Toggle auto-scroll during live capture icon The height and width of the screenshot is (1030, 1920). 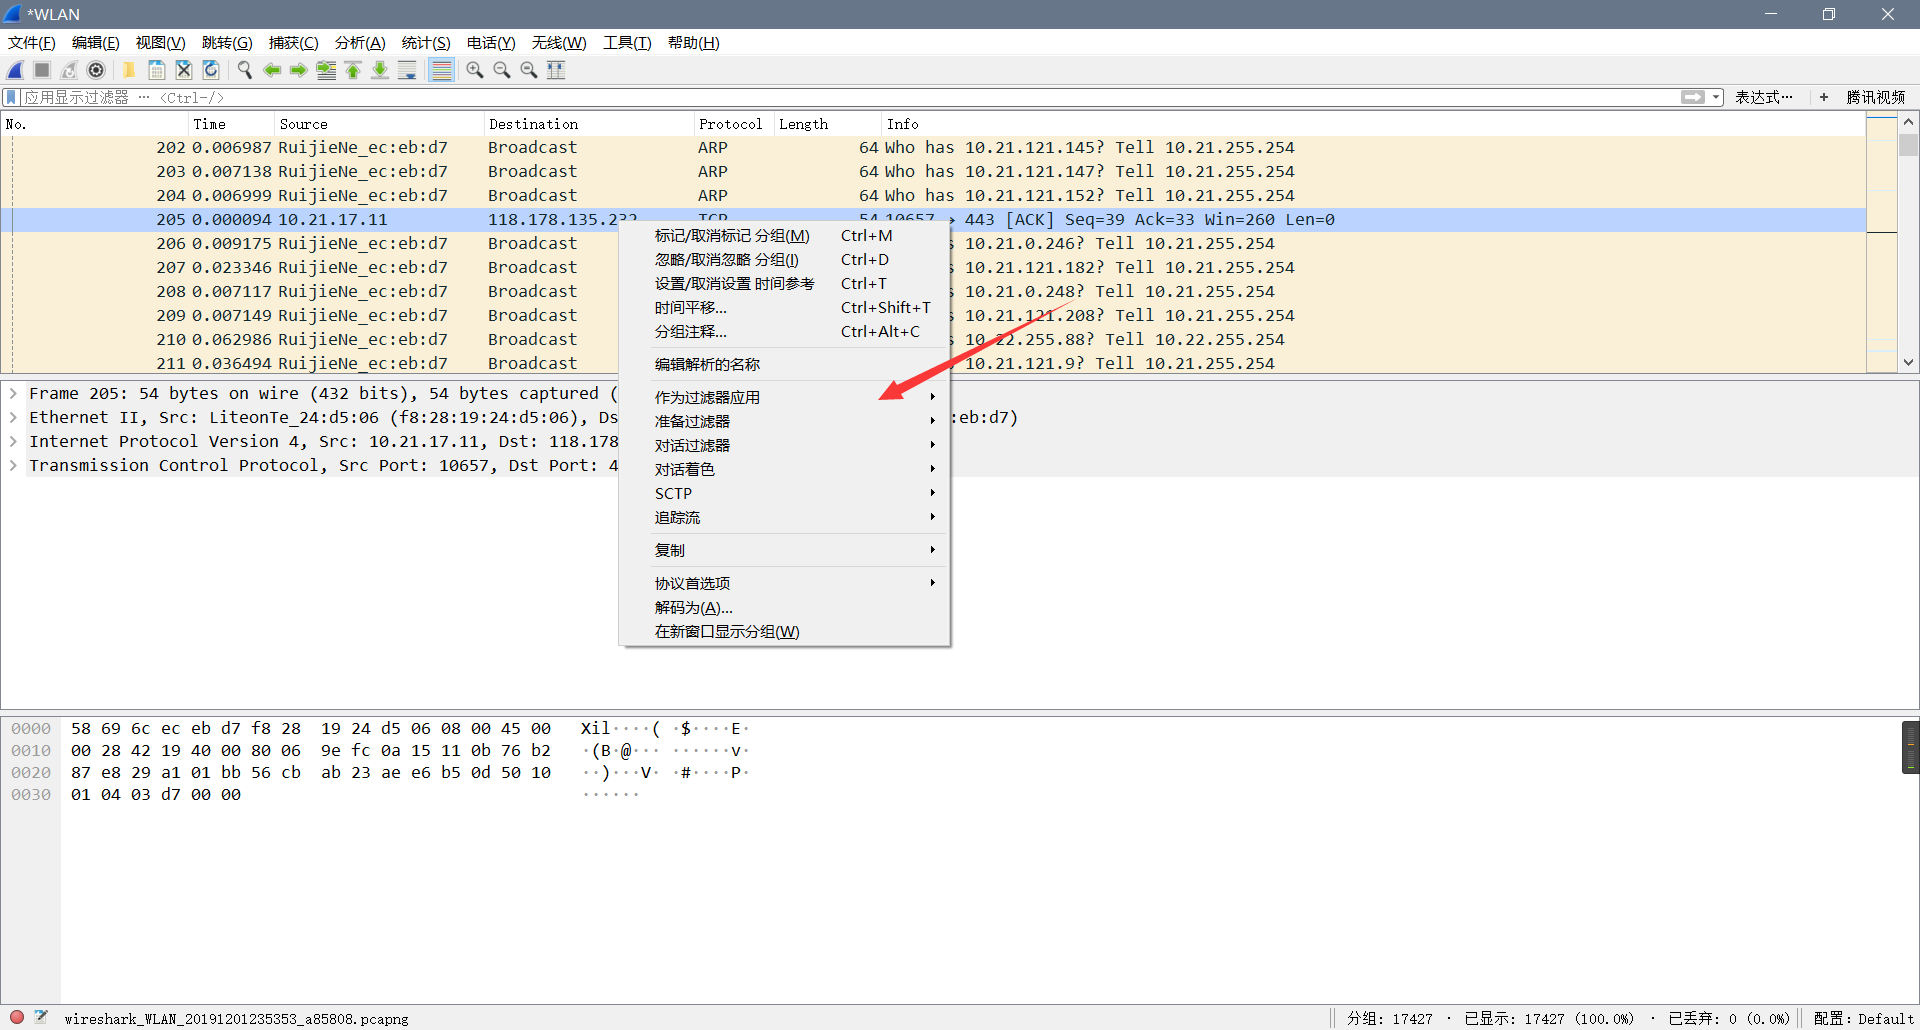407,70
